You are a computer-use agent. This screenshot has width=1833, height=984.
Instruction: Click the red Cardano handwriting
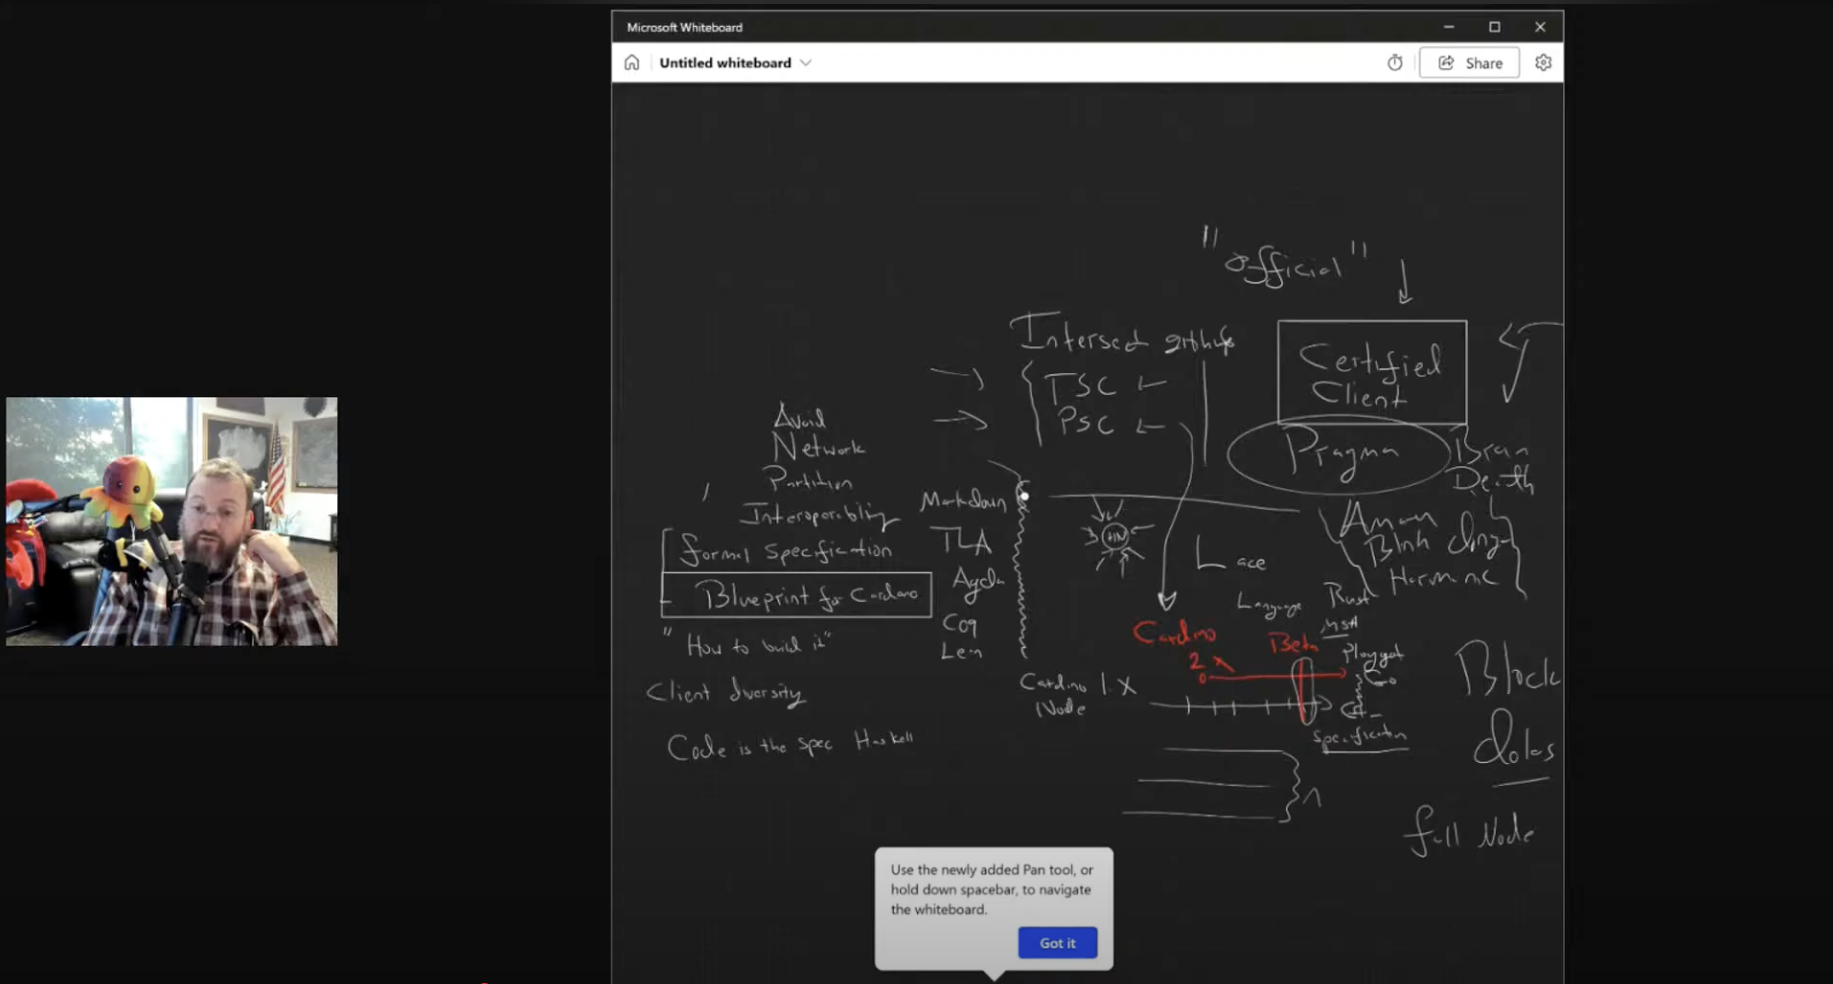1174,633
